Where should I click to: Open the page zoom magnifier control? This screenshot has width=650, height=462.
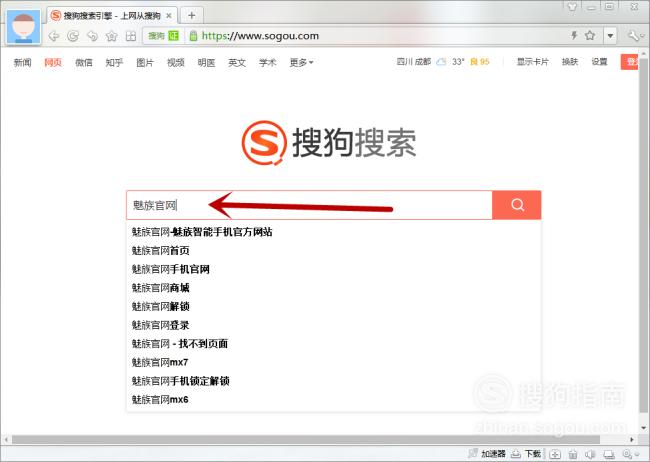(x=631, y=455)
